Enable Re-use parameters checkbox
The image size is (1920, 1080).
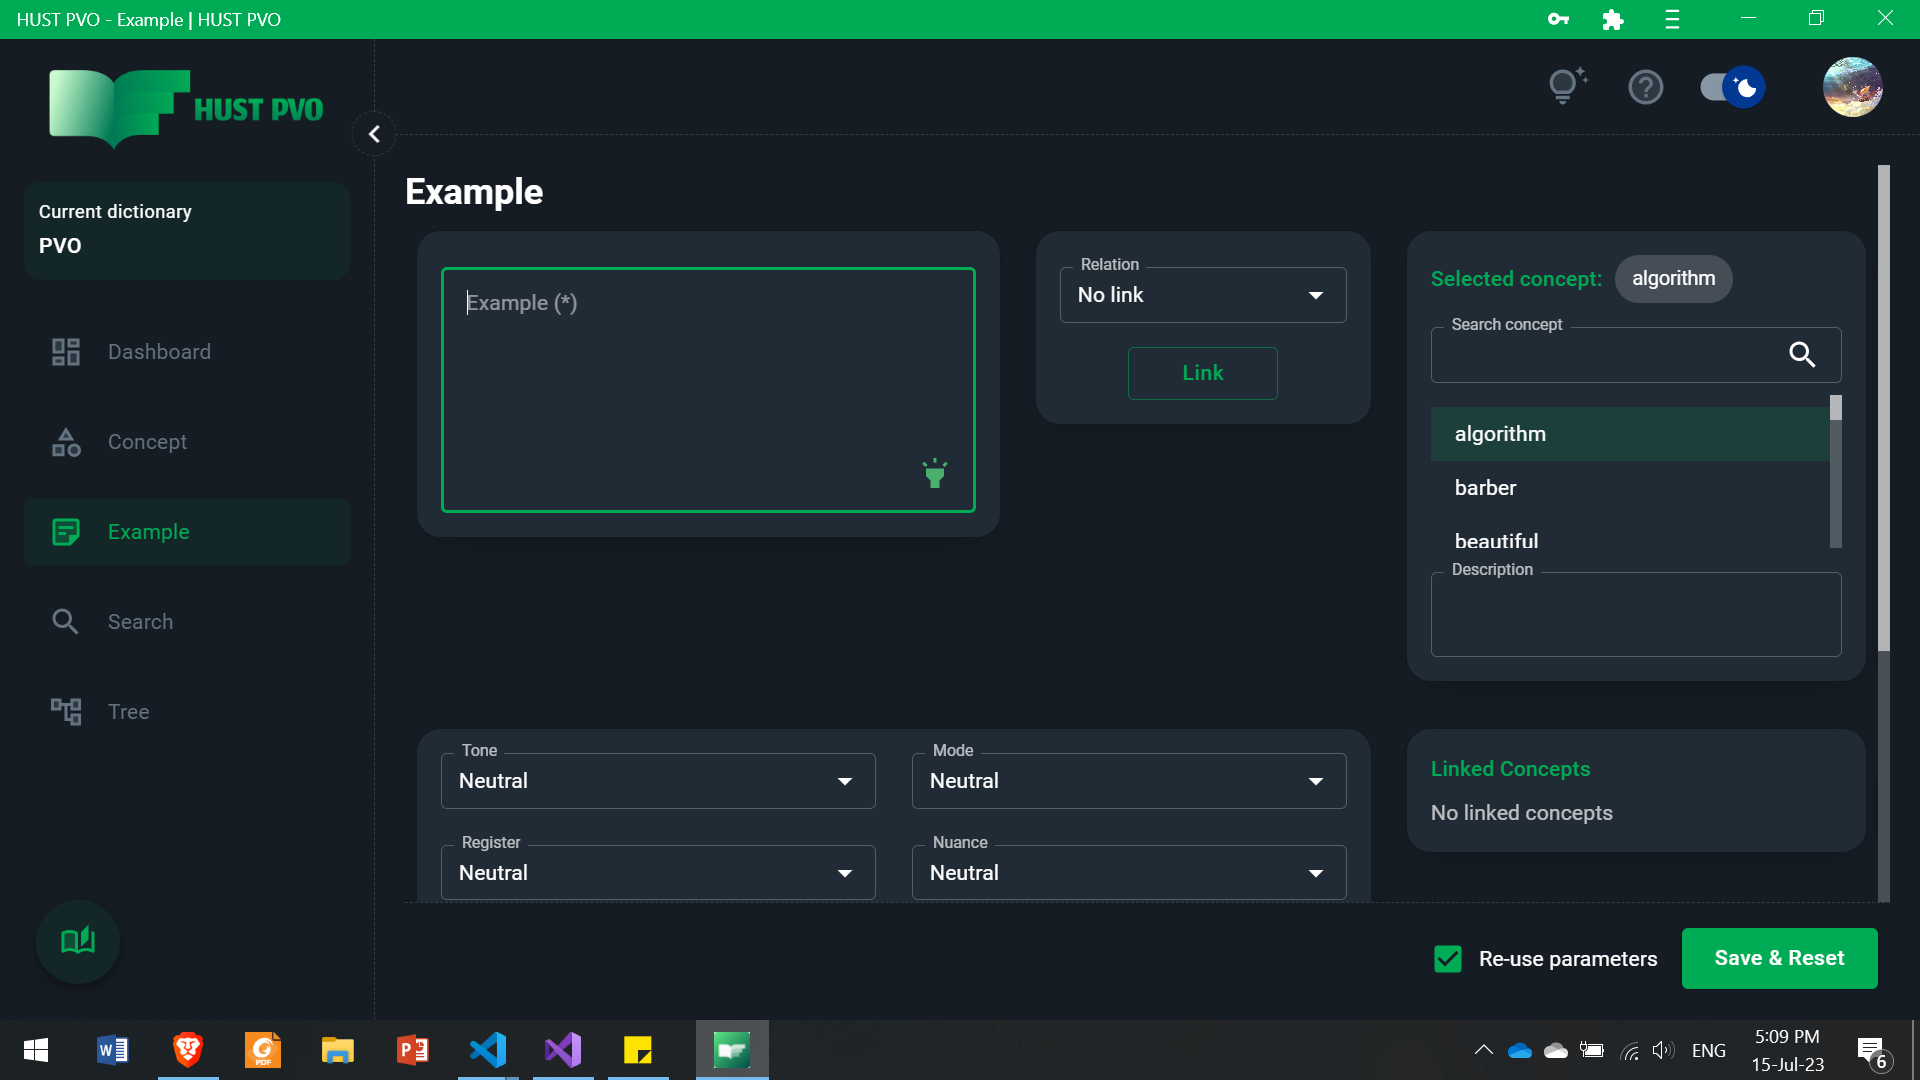(x=1448, y=959)
